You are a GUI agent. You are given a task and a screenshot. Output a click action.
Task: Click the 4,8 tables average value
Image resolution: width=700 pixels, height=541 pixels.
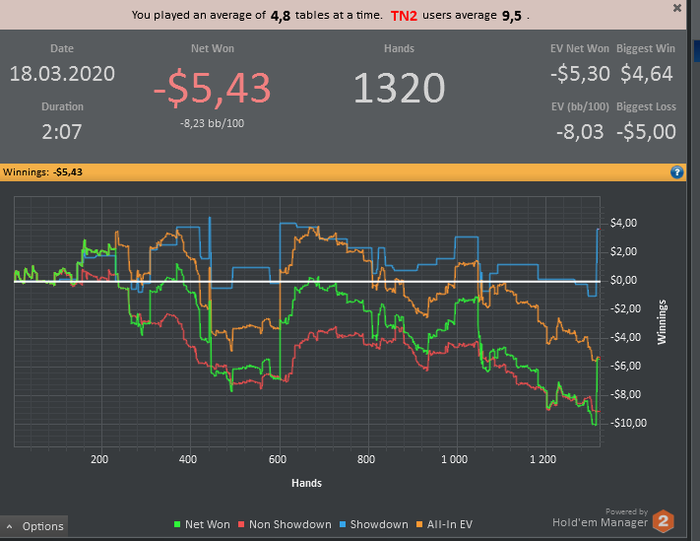click(x=280, y=16)
